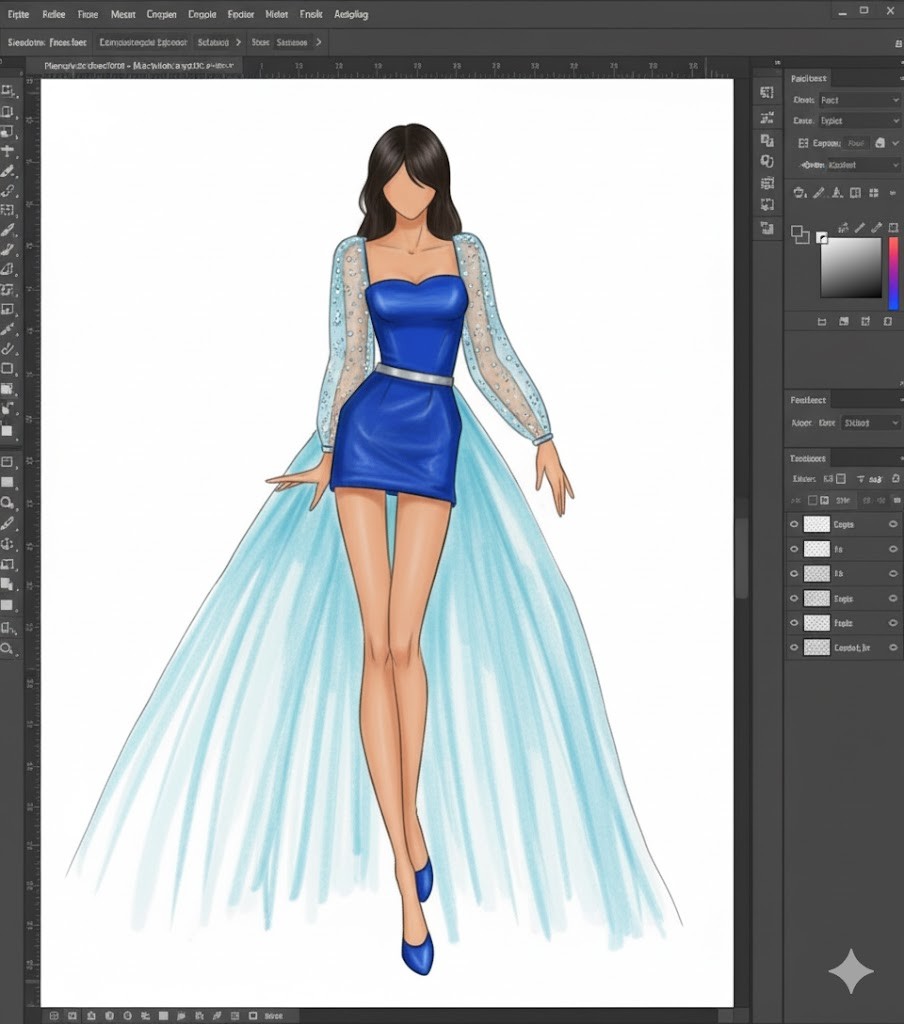Switch to the document tab starting with 'Plenqrv'
The image size is (904, 1024).
click(137, 65)
